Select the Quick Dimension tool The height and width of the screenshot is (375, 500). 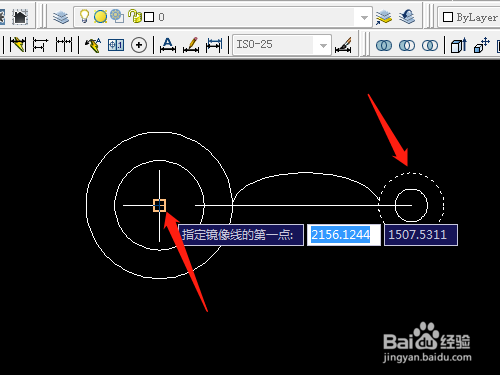(18, 44)
